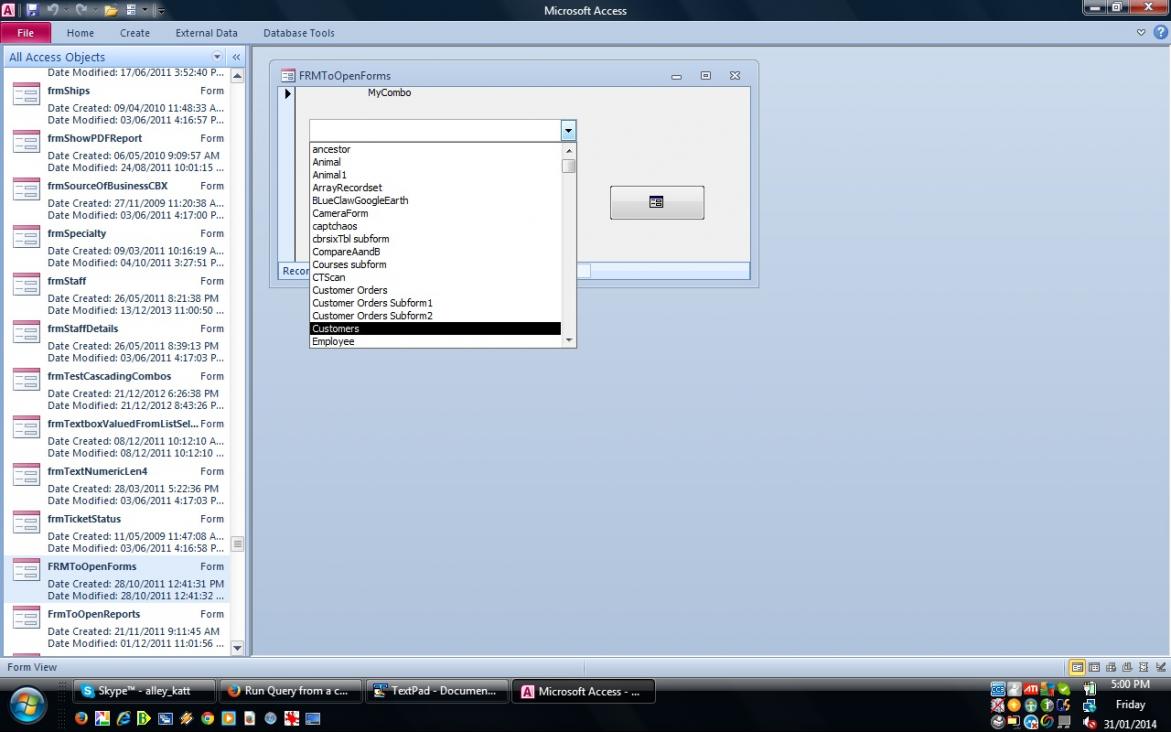Open the Customize Quick Access Toolbar arrow
The width and height of the screenshot is (1171, 732).
pyautogui.click(x=161, y=10)
